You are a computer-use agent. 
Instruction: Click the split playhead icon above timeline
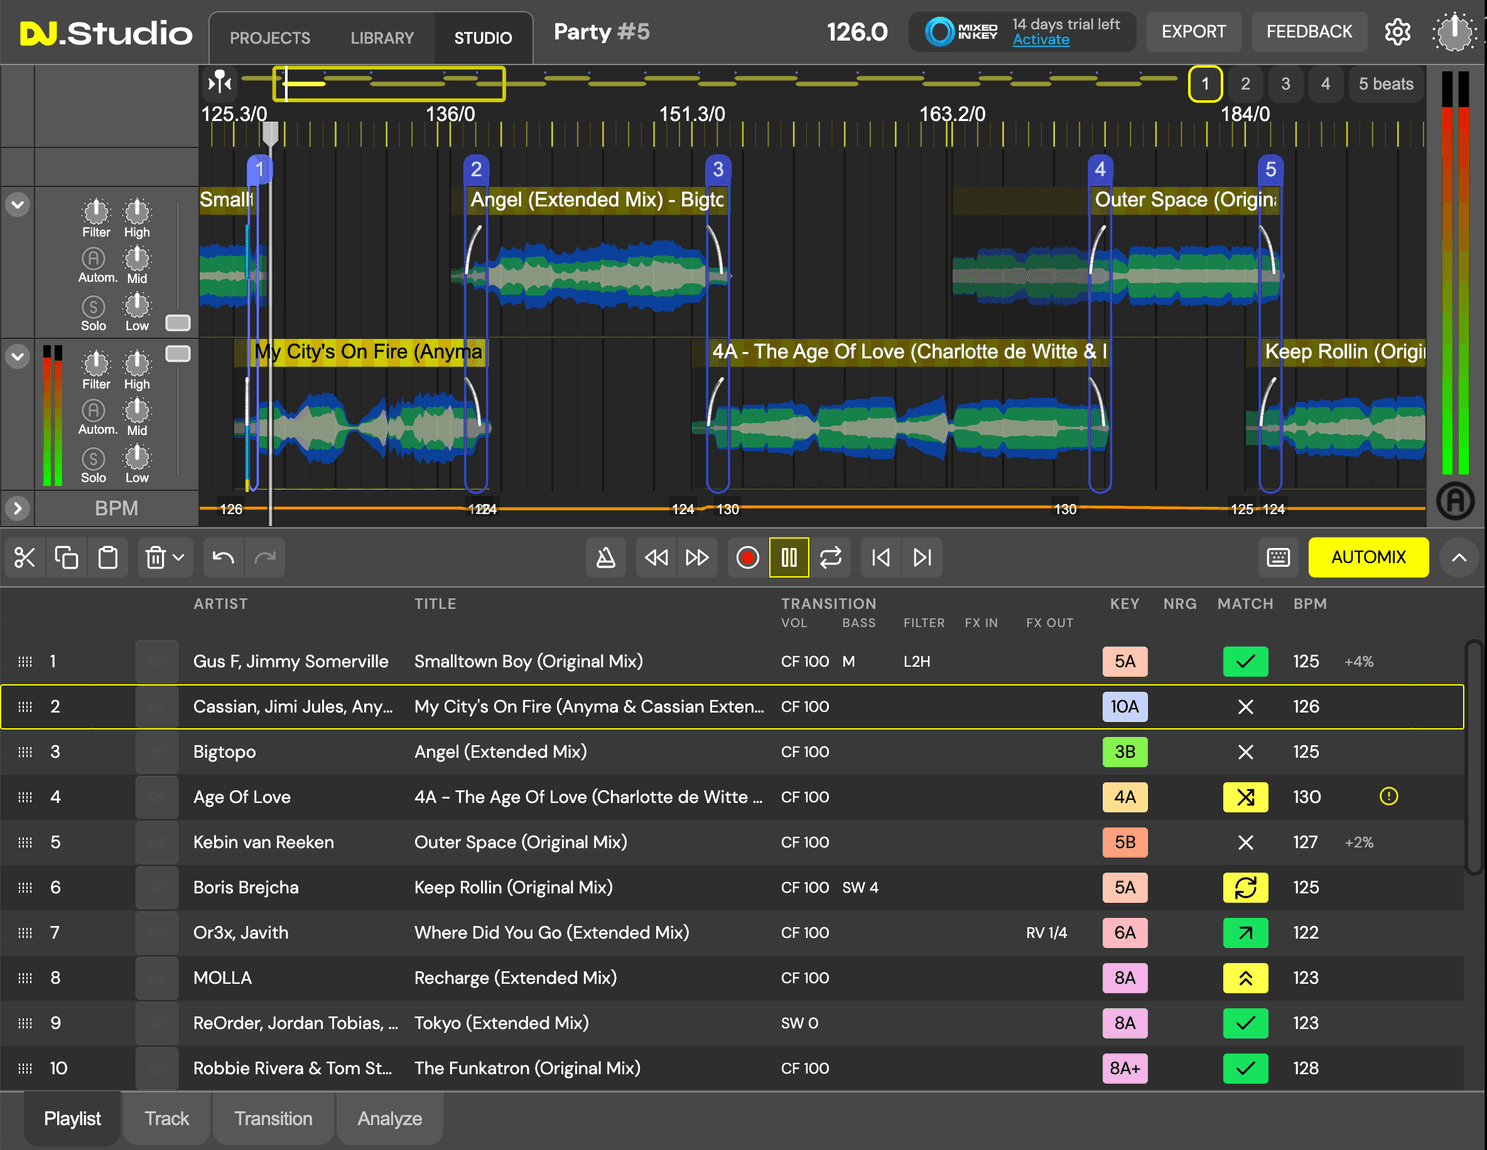tap(220, 82)
